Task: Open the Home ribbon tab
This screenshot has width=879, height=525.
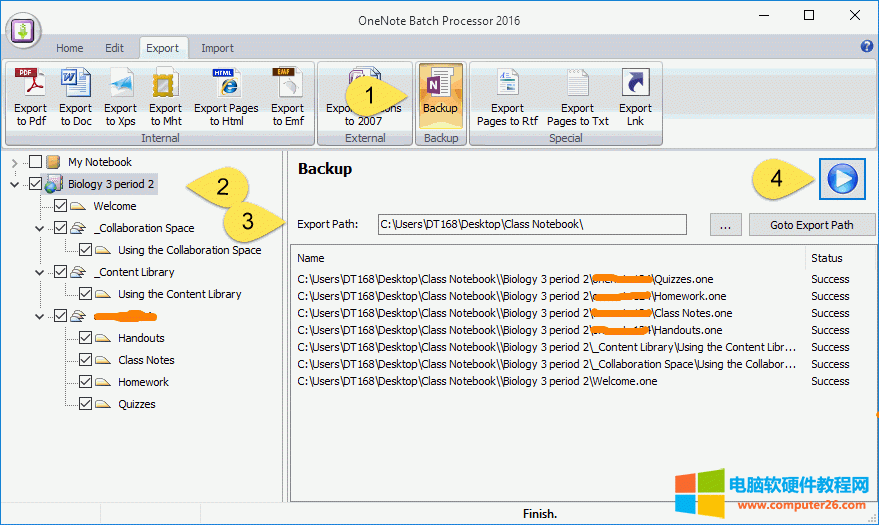Action: pos(70,48)
